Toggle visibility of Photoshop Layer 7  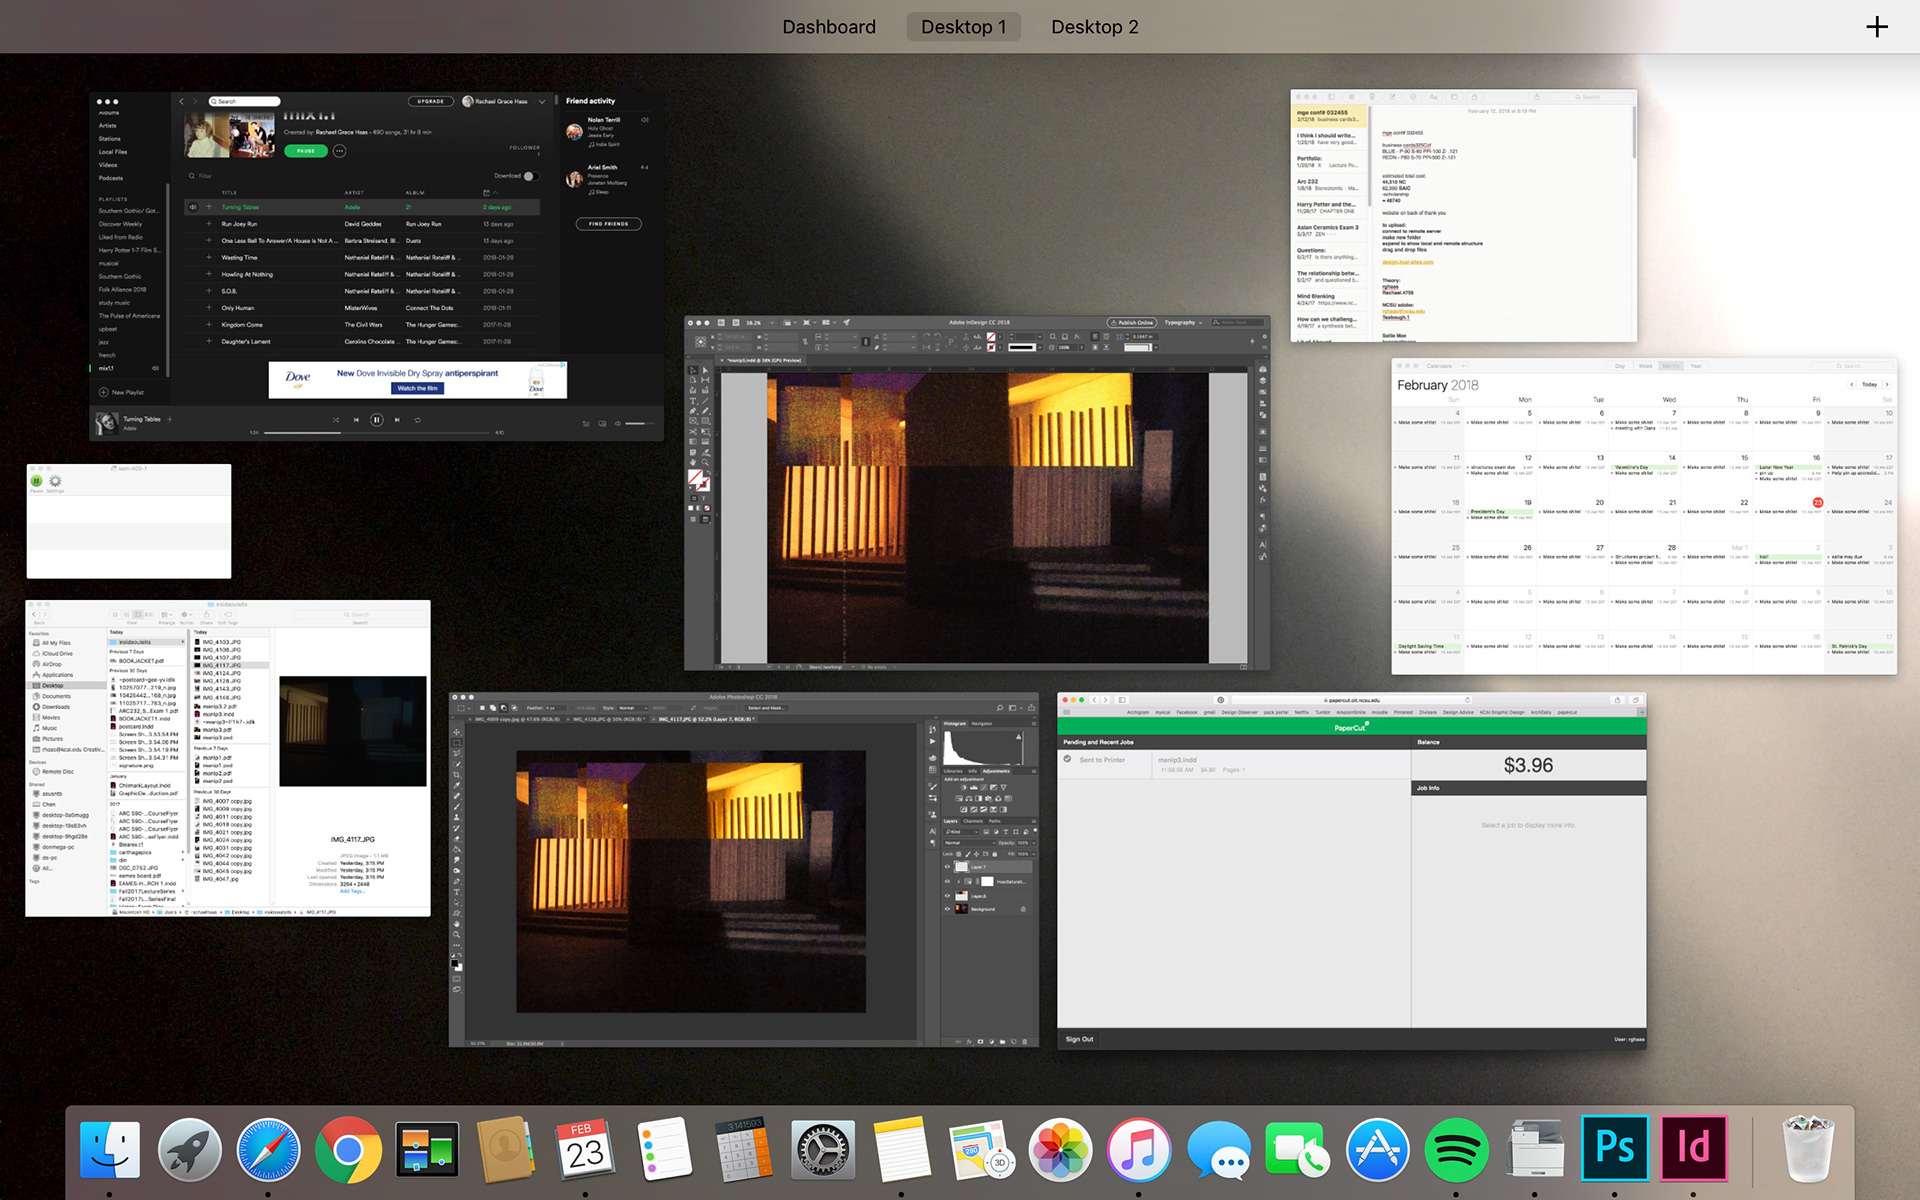pyautogui.click(x=948, y=867)
